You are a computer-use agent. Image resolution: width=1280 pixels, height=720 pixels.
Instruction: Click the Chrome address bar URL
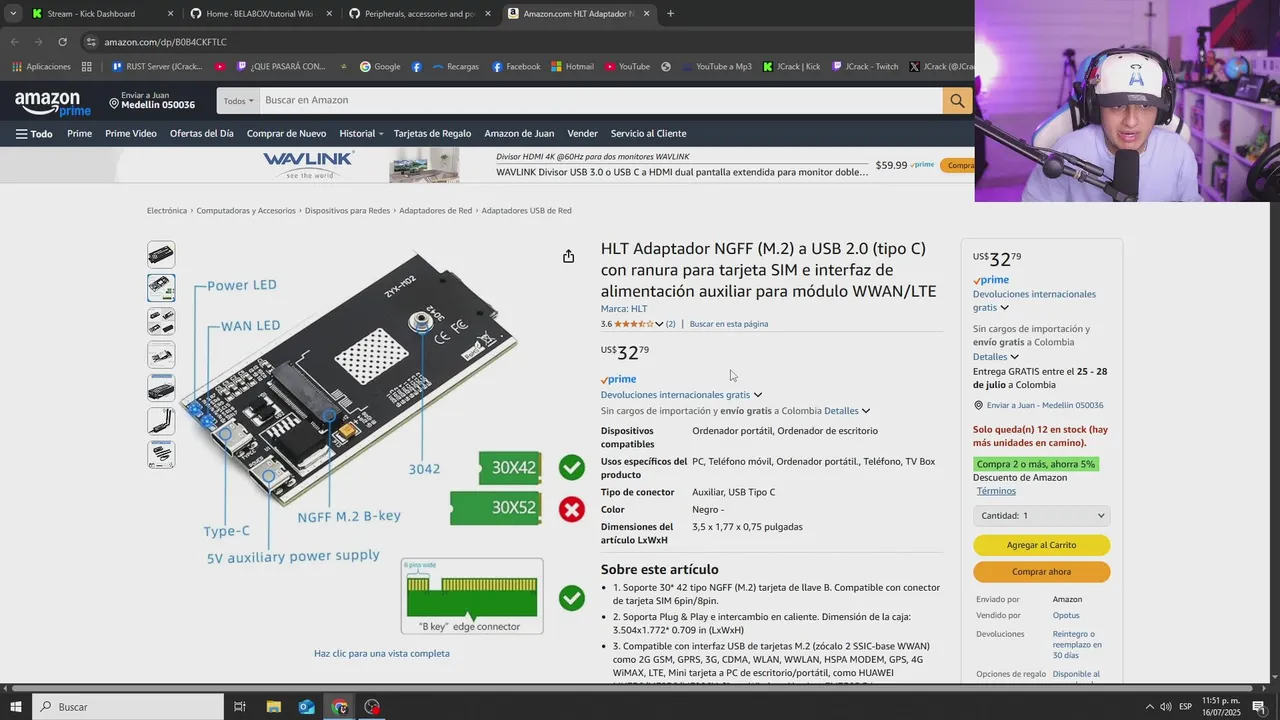(x=165, y=42)
